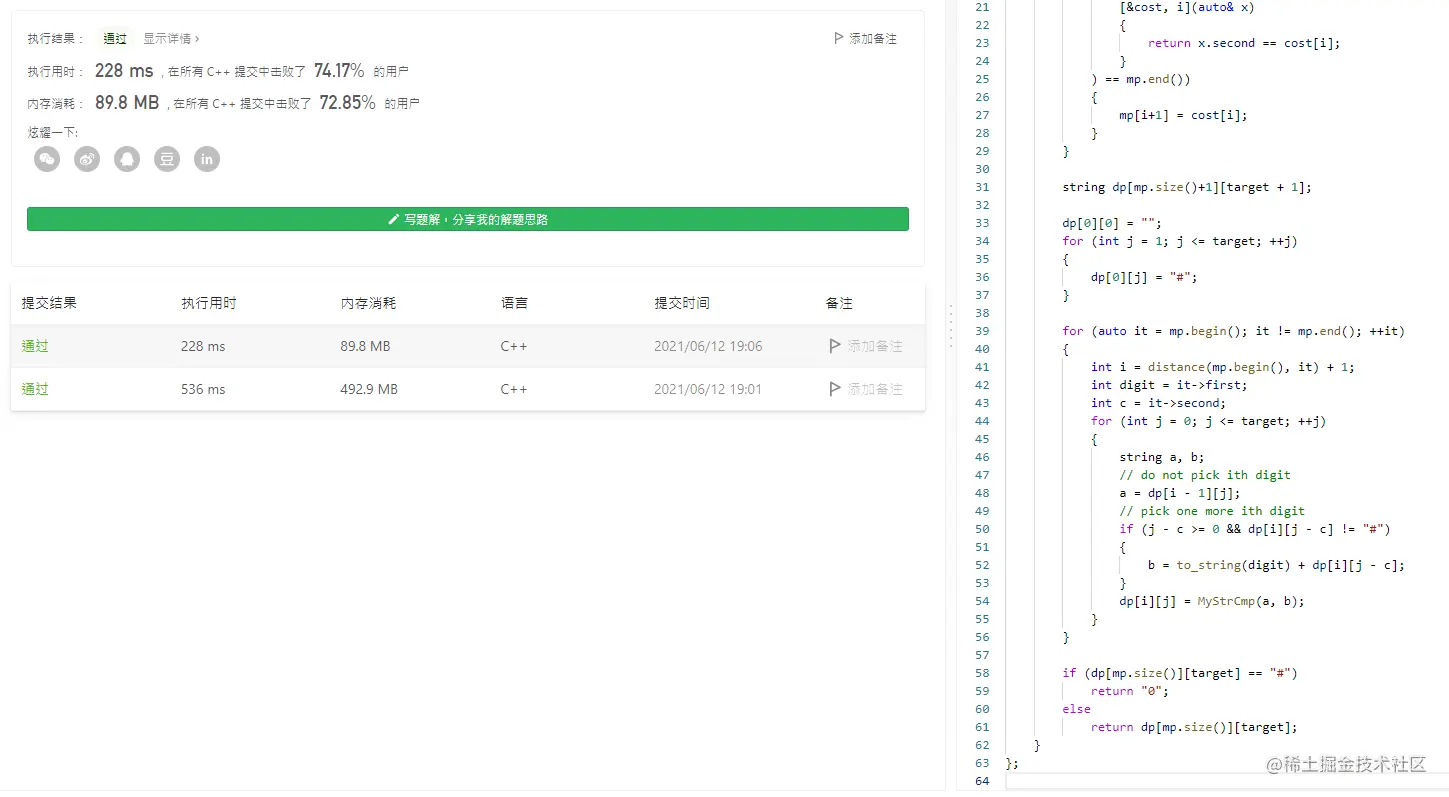Click 语言 column header
The width and height of the screenshot is (1449, 797).
[x=514, y=303]
